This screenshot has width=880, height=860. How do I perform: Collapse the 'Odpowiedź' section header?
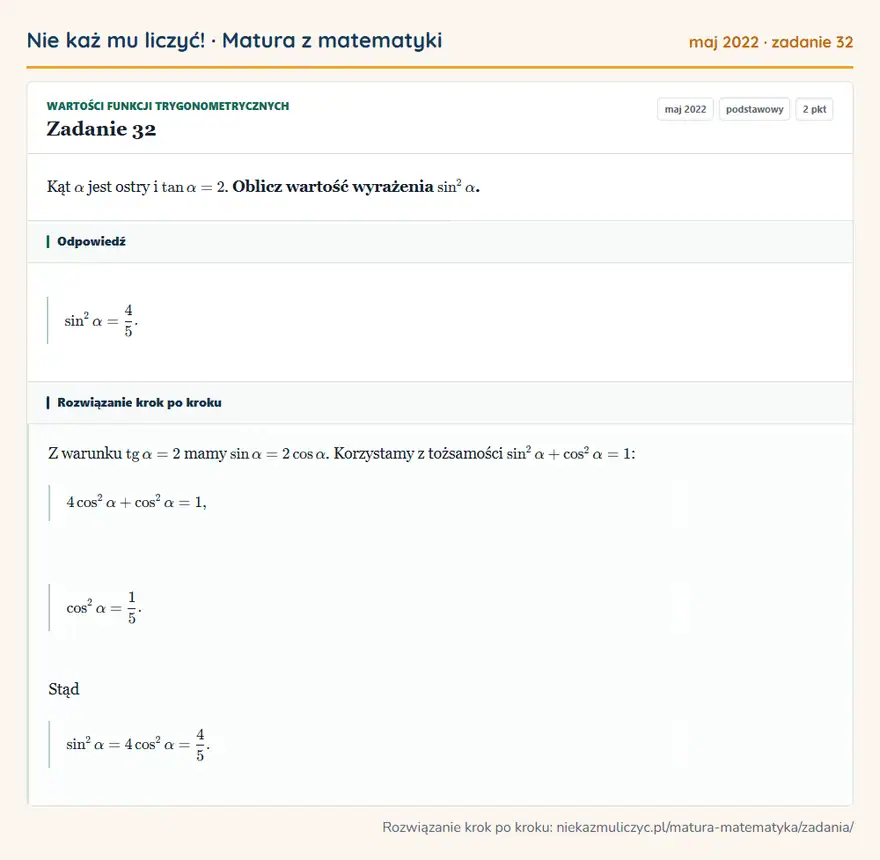tap(440, 241)
